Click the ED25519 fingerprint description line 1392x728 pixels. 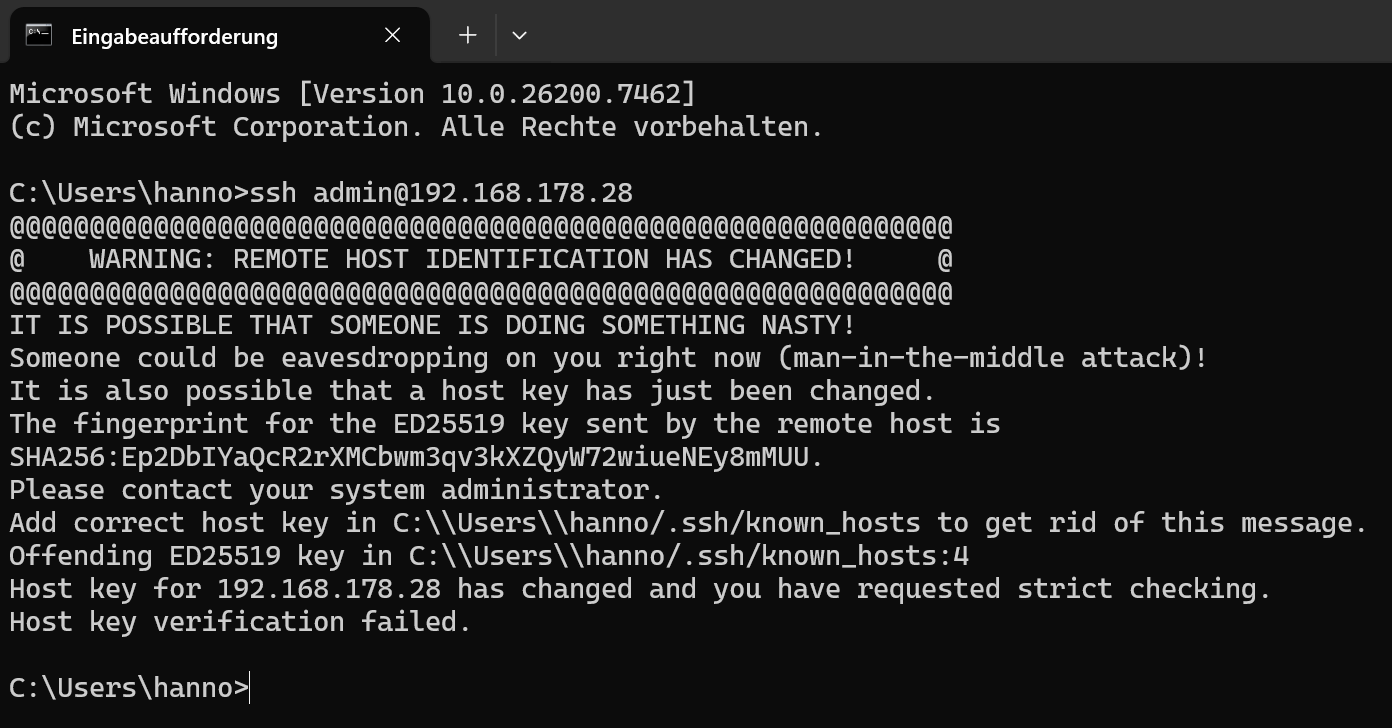click(x=504, y=424)
